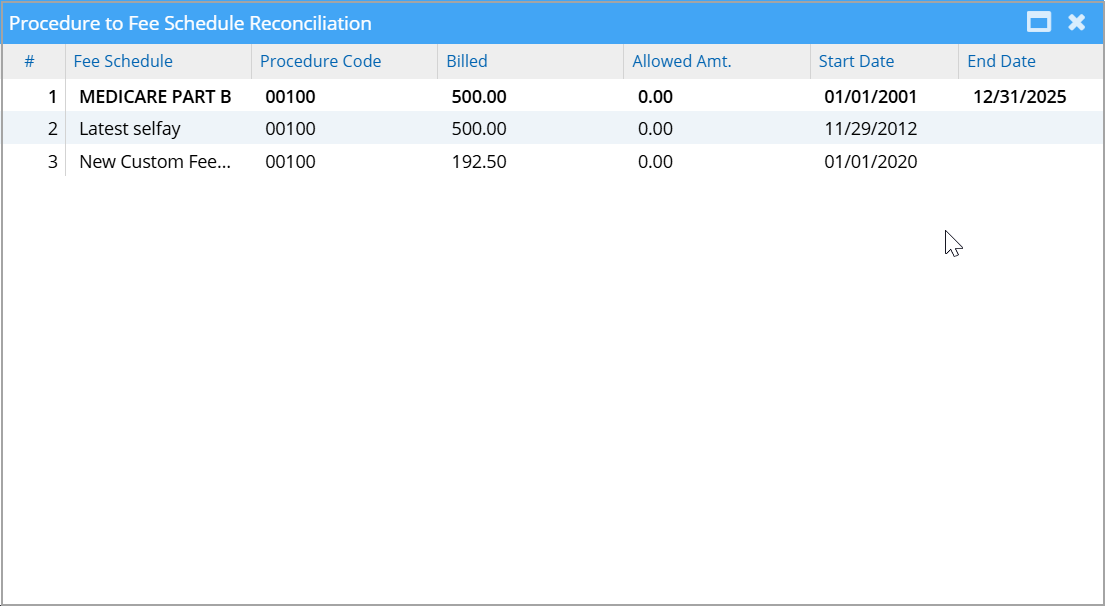Viewport: 1105px width, 606px height.
Task: Sort by Fee Schedule column header
Action: [123, 61]
